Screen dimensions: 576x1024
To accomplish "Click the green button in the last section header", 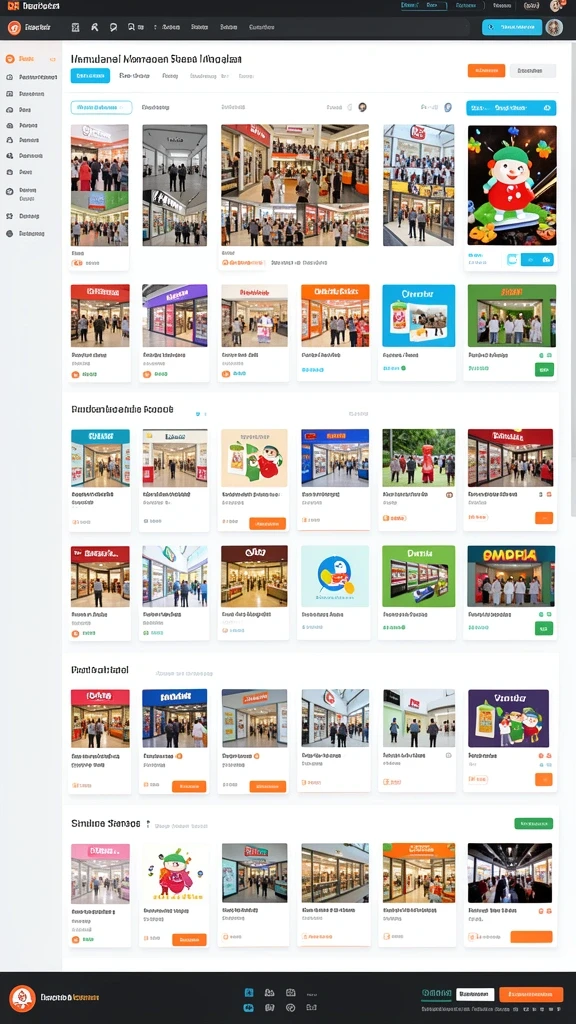I will click(534, 824).
